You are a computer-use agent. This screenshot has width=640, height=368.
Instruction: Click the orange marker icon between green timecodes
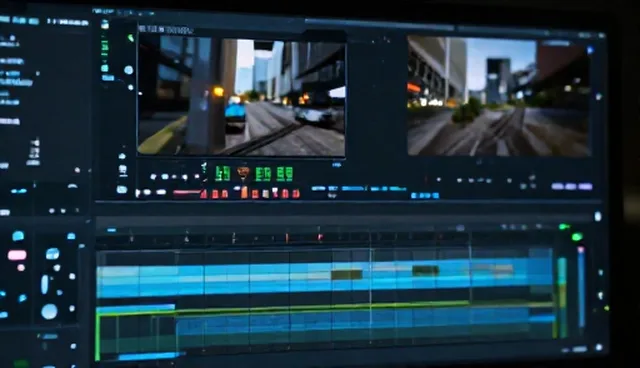point(243,173)
